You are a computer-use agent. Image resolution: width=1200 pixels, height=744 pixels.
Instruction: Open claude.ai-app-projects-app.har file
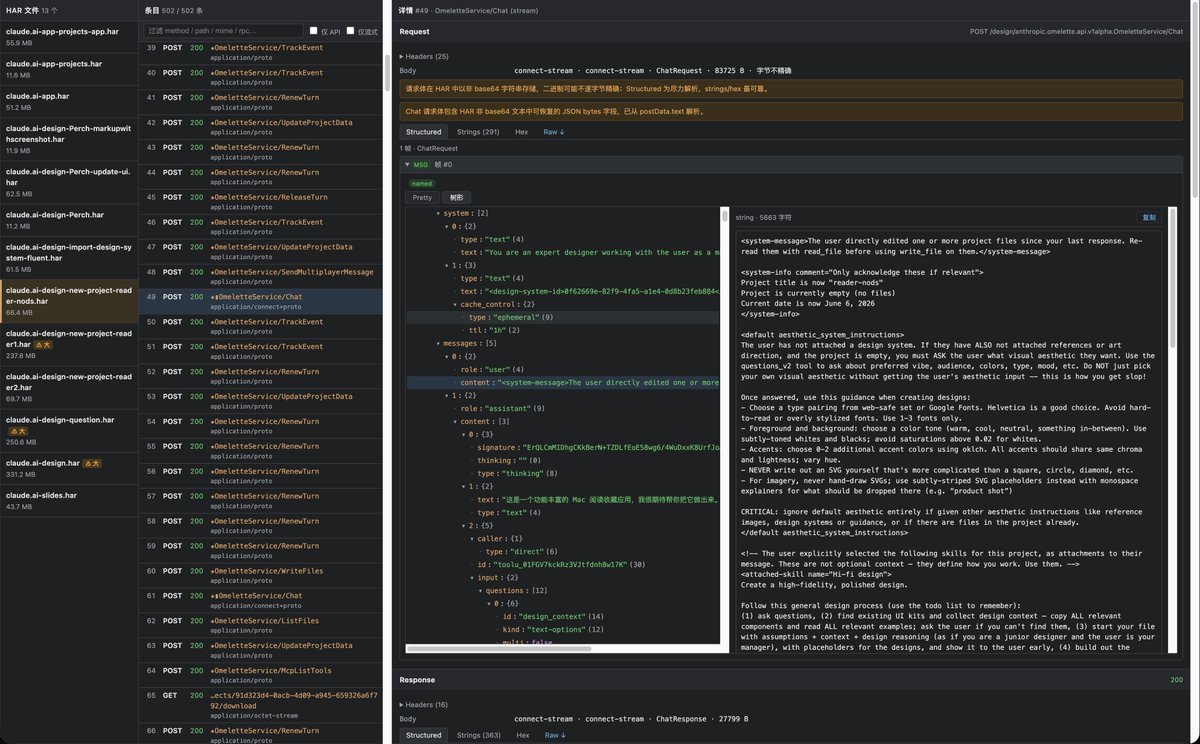point(67,36)
